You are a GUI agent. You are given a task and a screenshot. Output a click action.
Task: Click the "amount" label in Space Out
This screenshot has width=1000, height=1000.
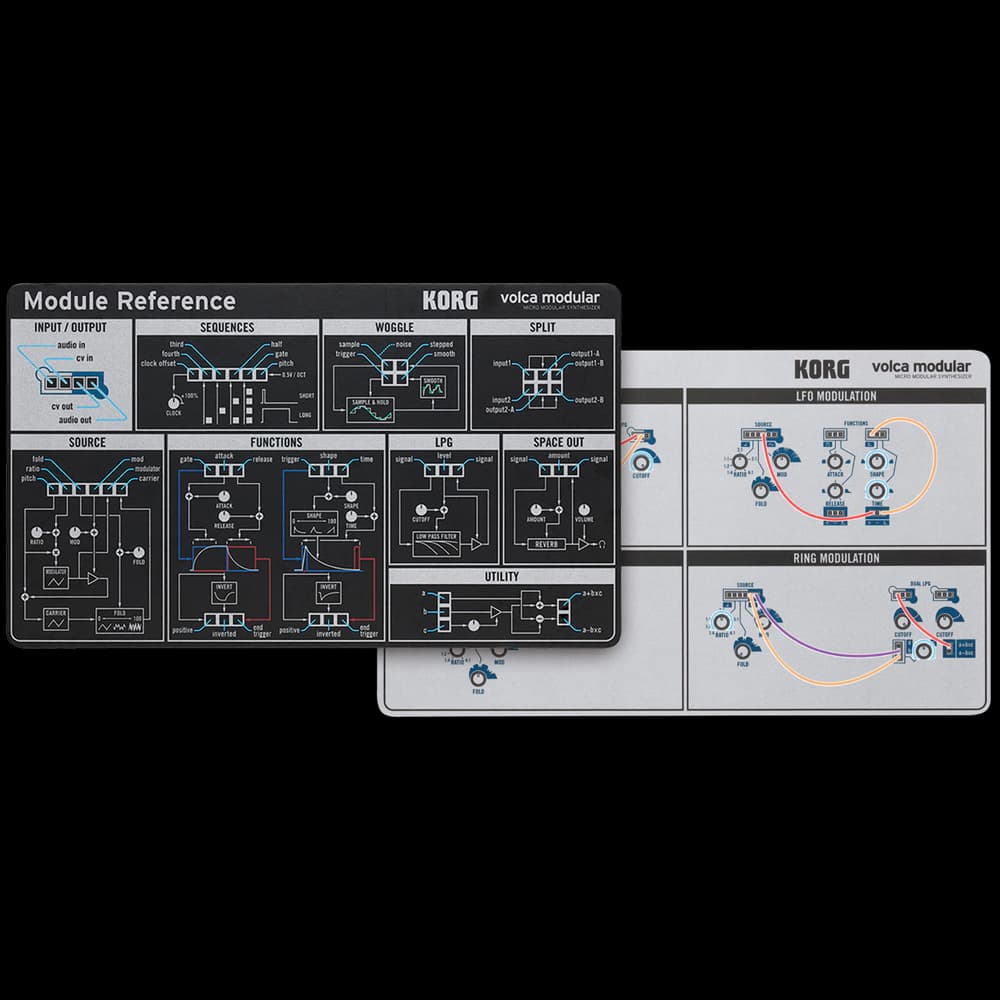tap(559, 456)
